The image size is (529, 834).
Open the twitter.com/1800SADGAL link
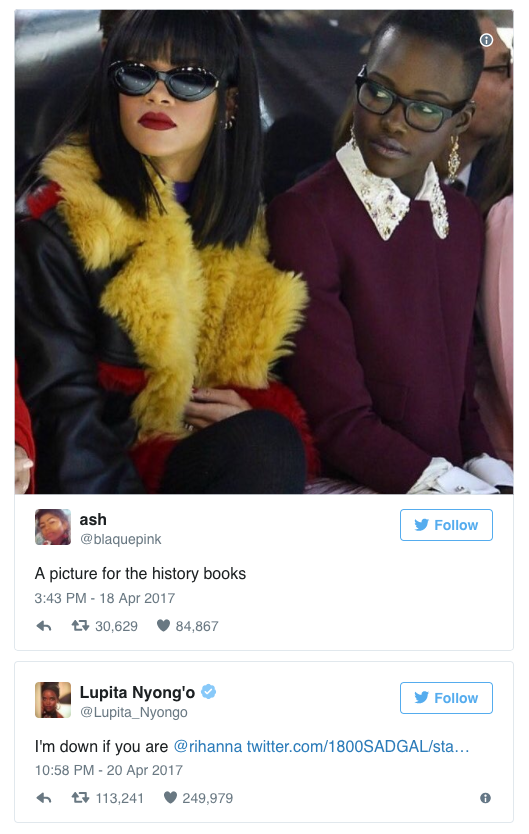click(358, 746)
